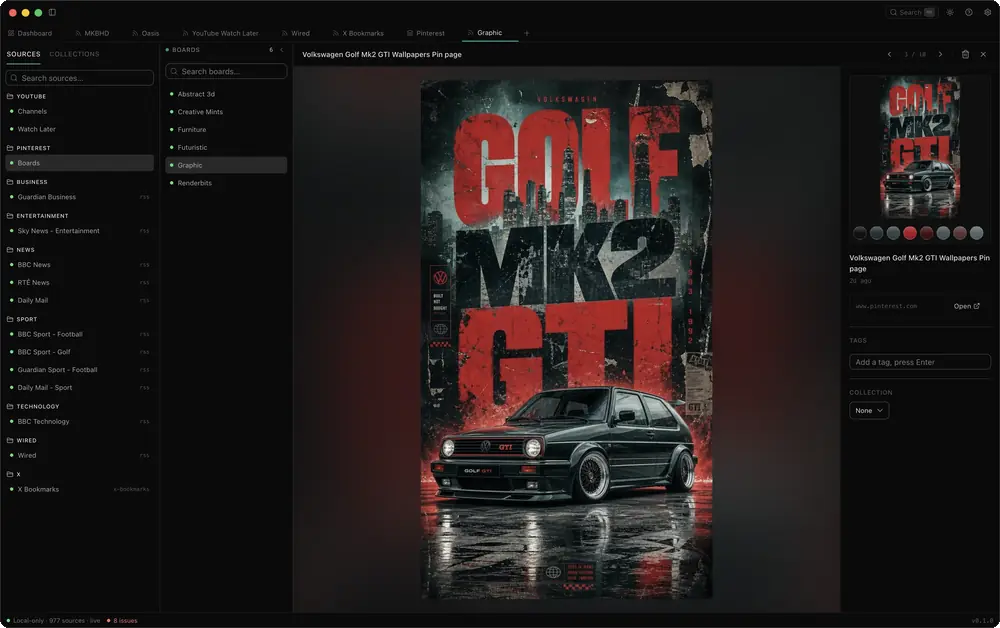The height and width of the screenshot is (628, 1000).
Task: Open the BBC Technology source
Action: tap(80, 421)
